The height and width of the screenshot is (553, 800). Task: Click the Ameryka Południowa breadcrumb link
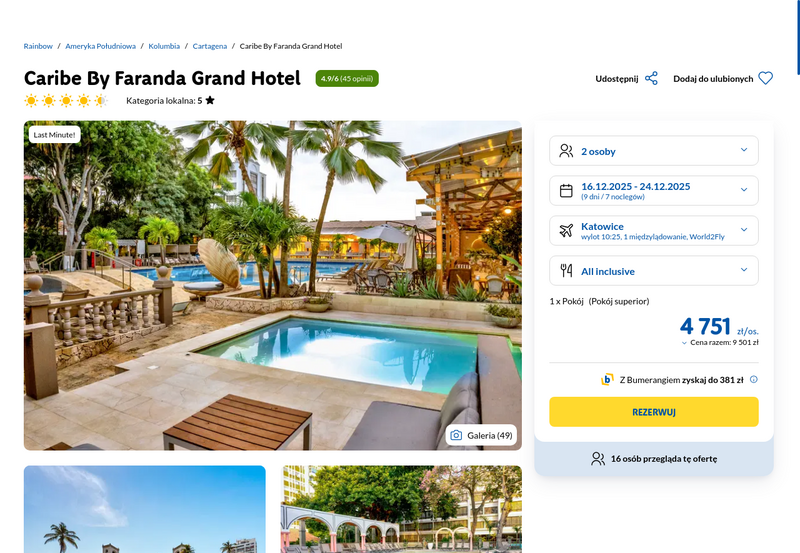tap(101, 46)
